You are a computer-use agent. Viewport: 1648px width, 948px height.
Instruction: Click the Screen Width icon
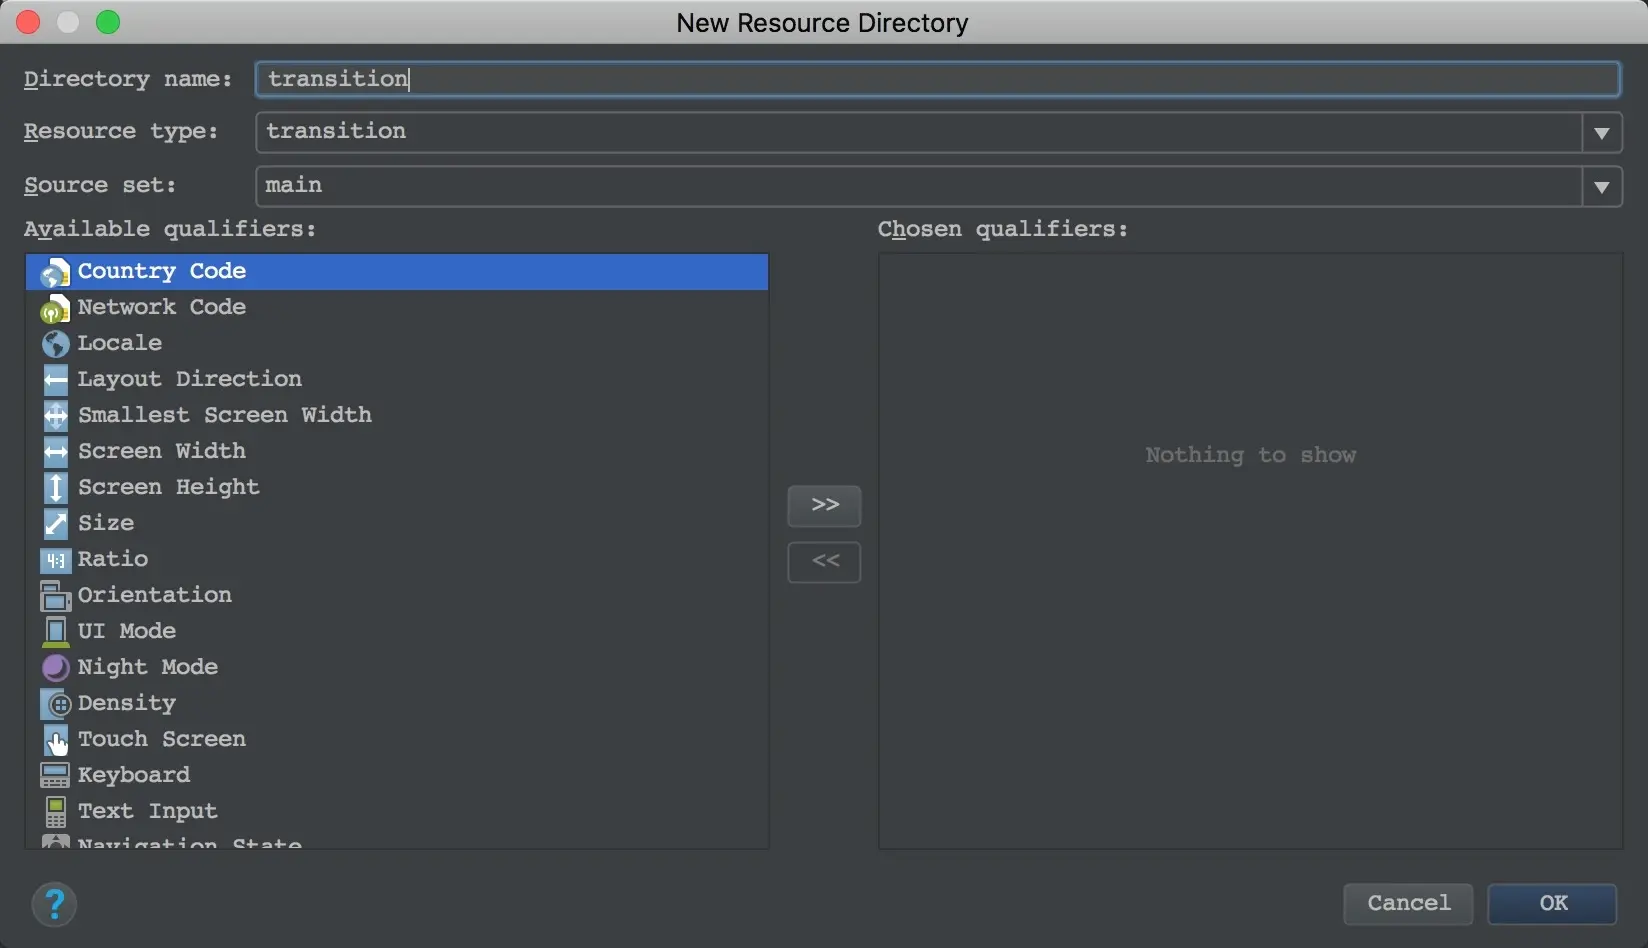pyautogui.click(x=55, y=452)
